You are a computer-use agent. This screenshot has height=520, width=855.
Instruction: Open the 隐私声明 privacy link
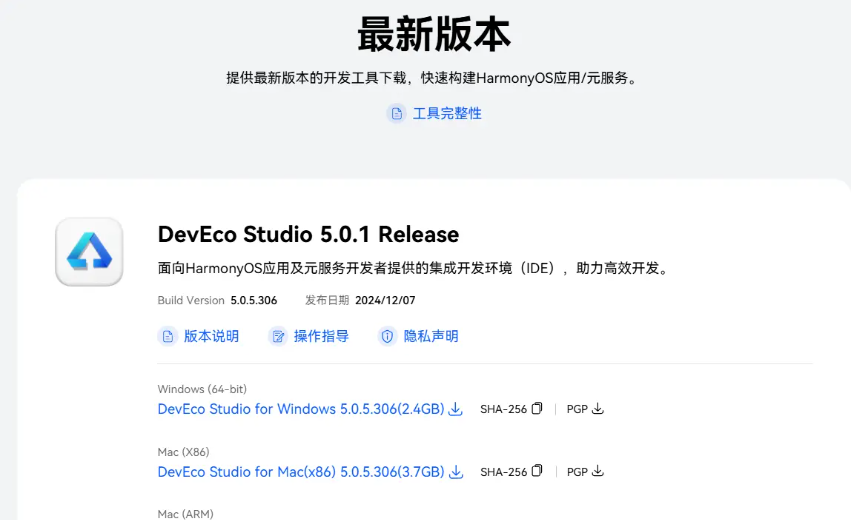point(431,336)
